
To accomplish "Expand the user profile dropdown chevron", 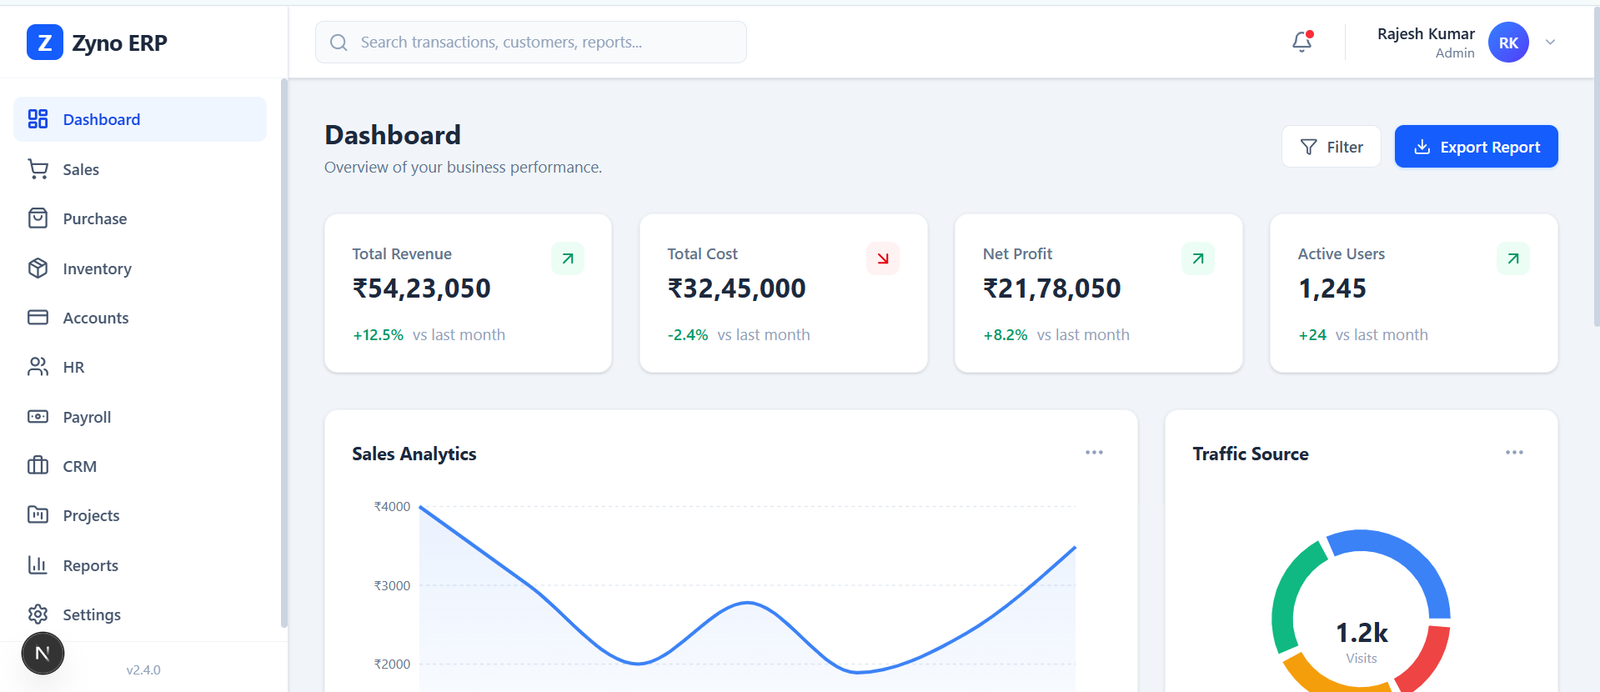I will 1550,43.
